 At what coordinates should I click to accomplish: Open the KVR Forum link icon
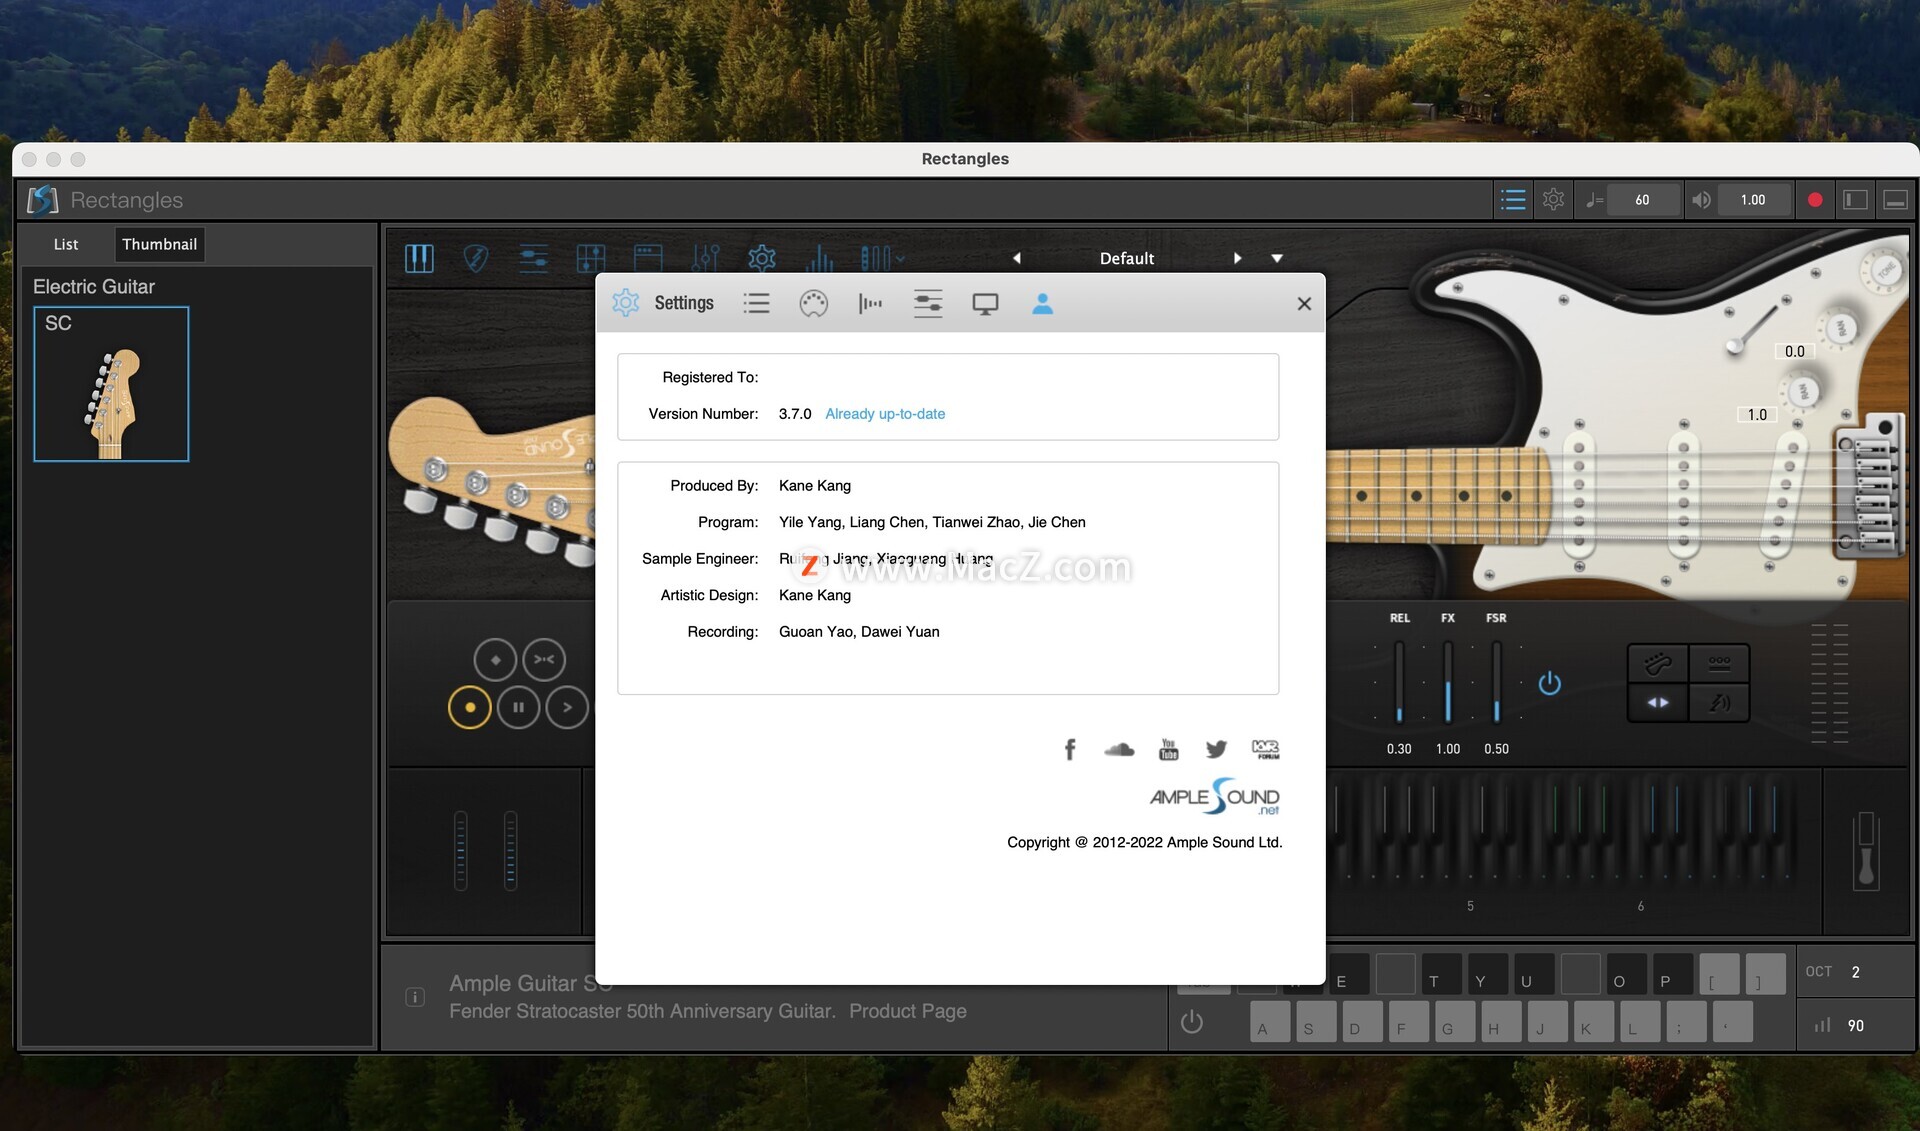pos(1265,749)
